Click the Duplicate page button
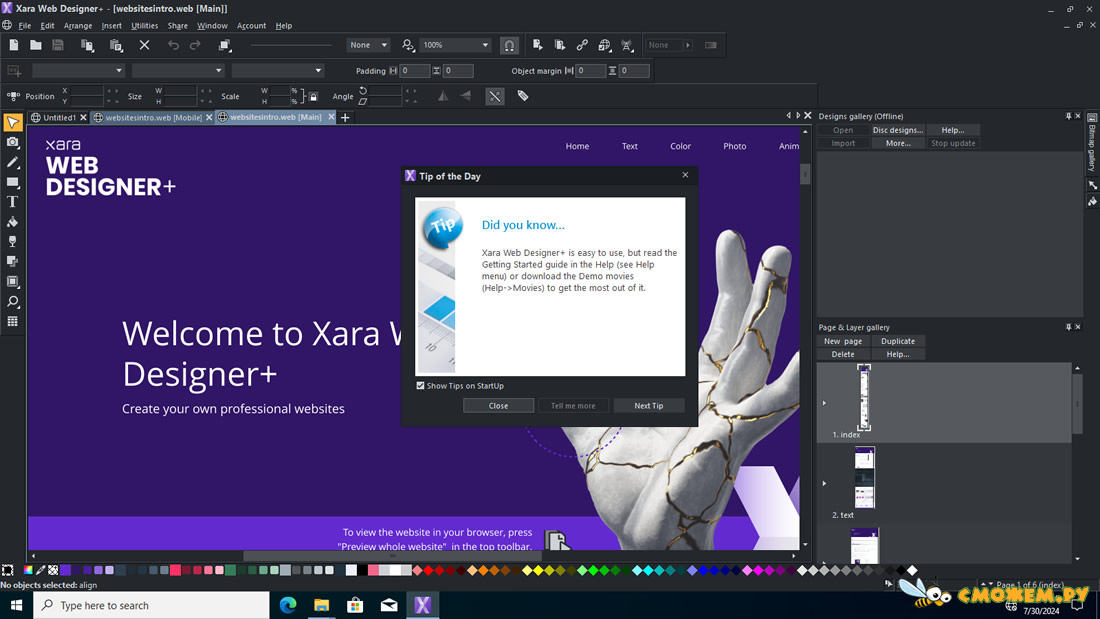1100x619 pixels. [897, 341]
